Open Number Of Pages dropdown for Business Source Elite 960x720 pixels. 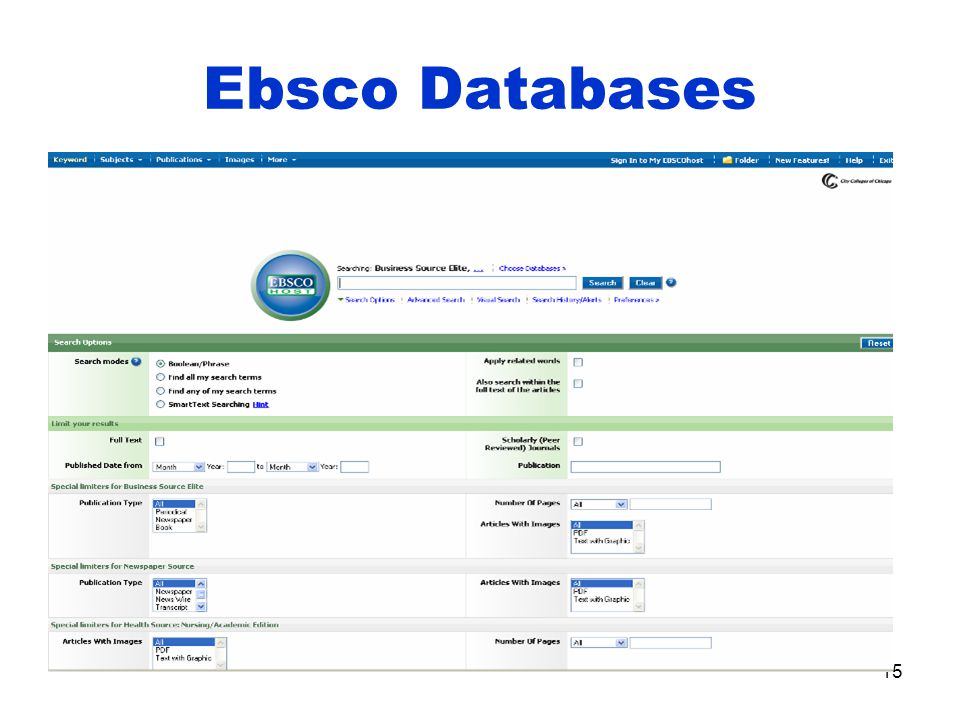(x=599, y=504)
